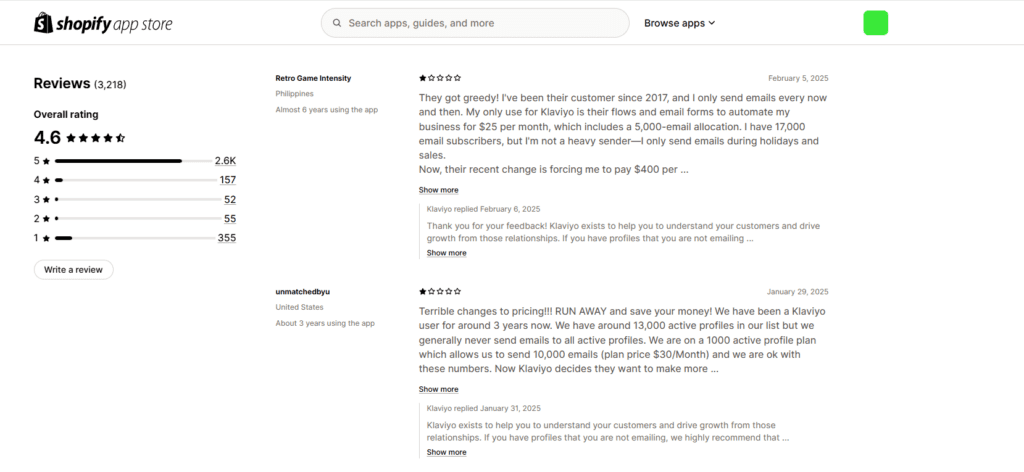Click the star icon in the 5-star row
Image resolution: width=1024 pixels, height=472 pixels.
(x=46, y=161)
